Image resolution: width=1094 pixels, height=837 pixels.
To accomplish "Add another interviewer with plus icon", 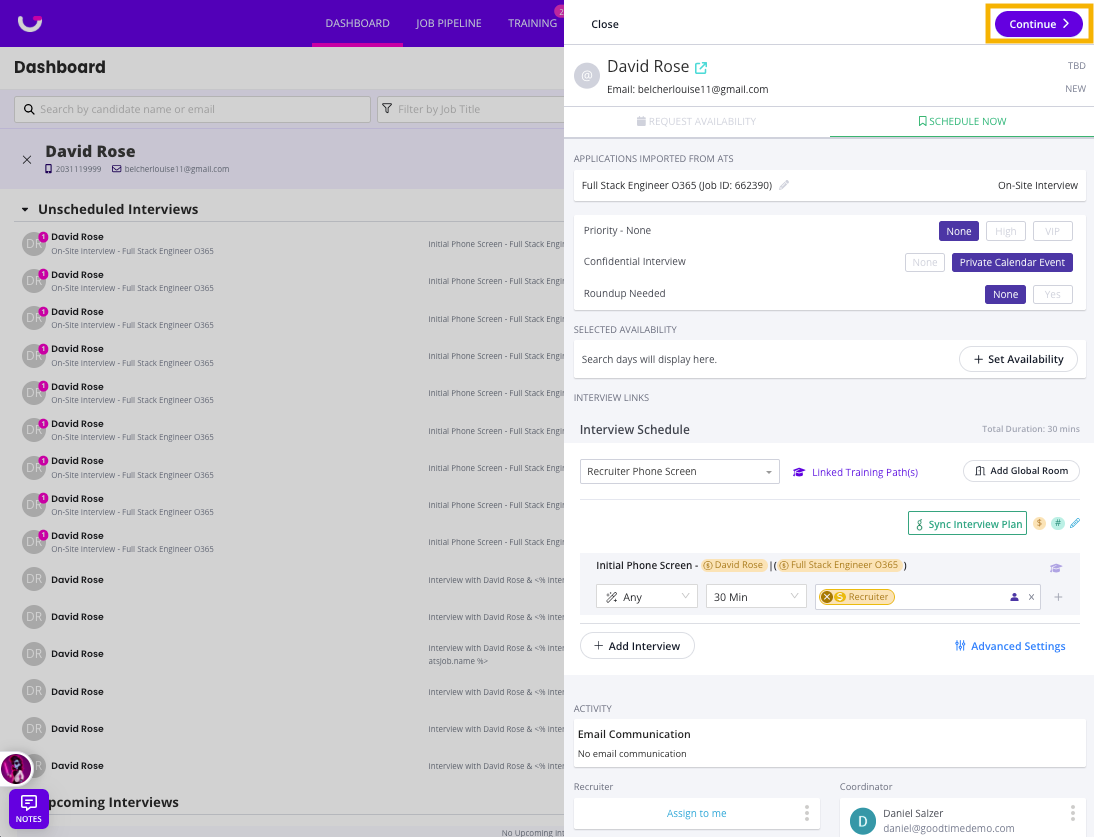I will tap(1058, 597).
